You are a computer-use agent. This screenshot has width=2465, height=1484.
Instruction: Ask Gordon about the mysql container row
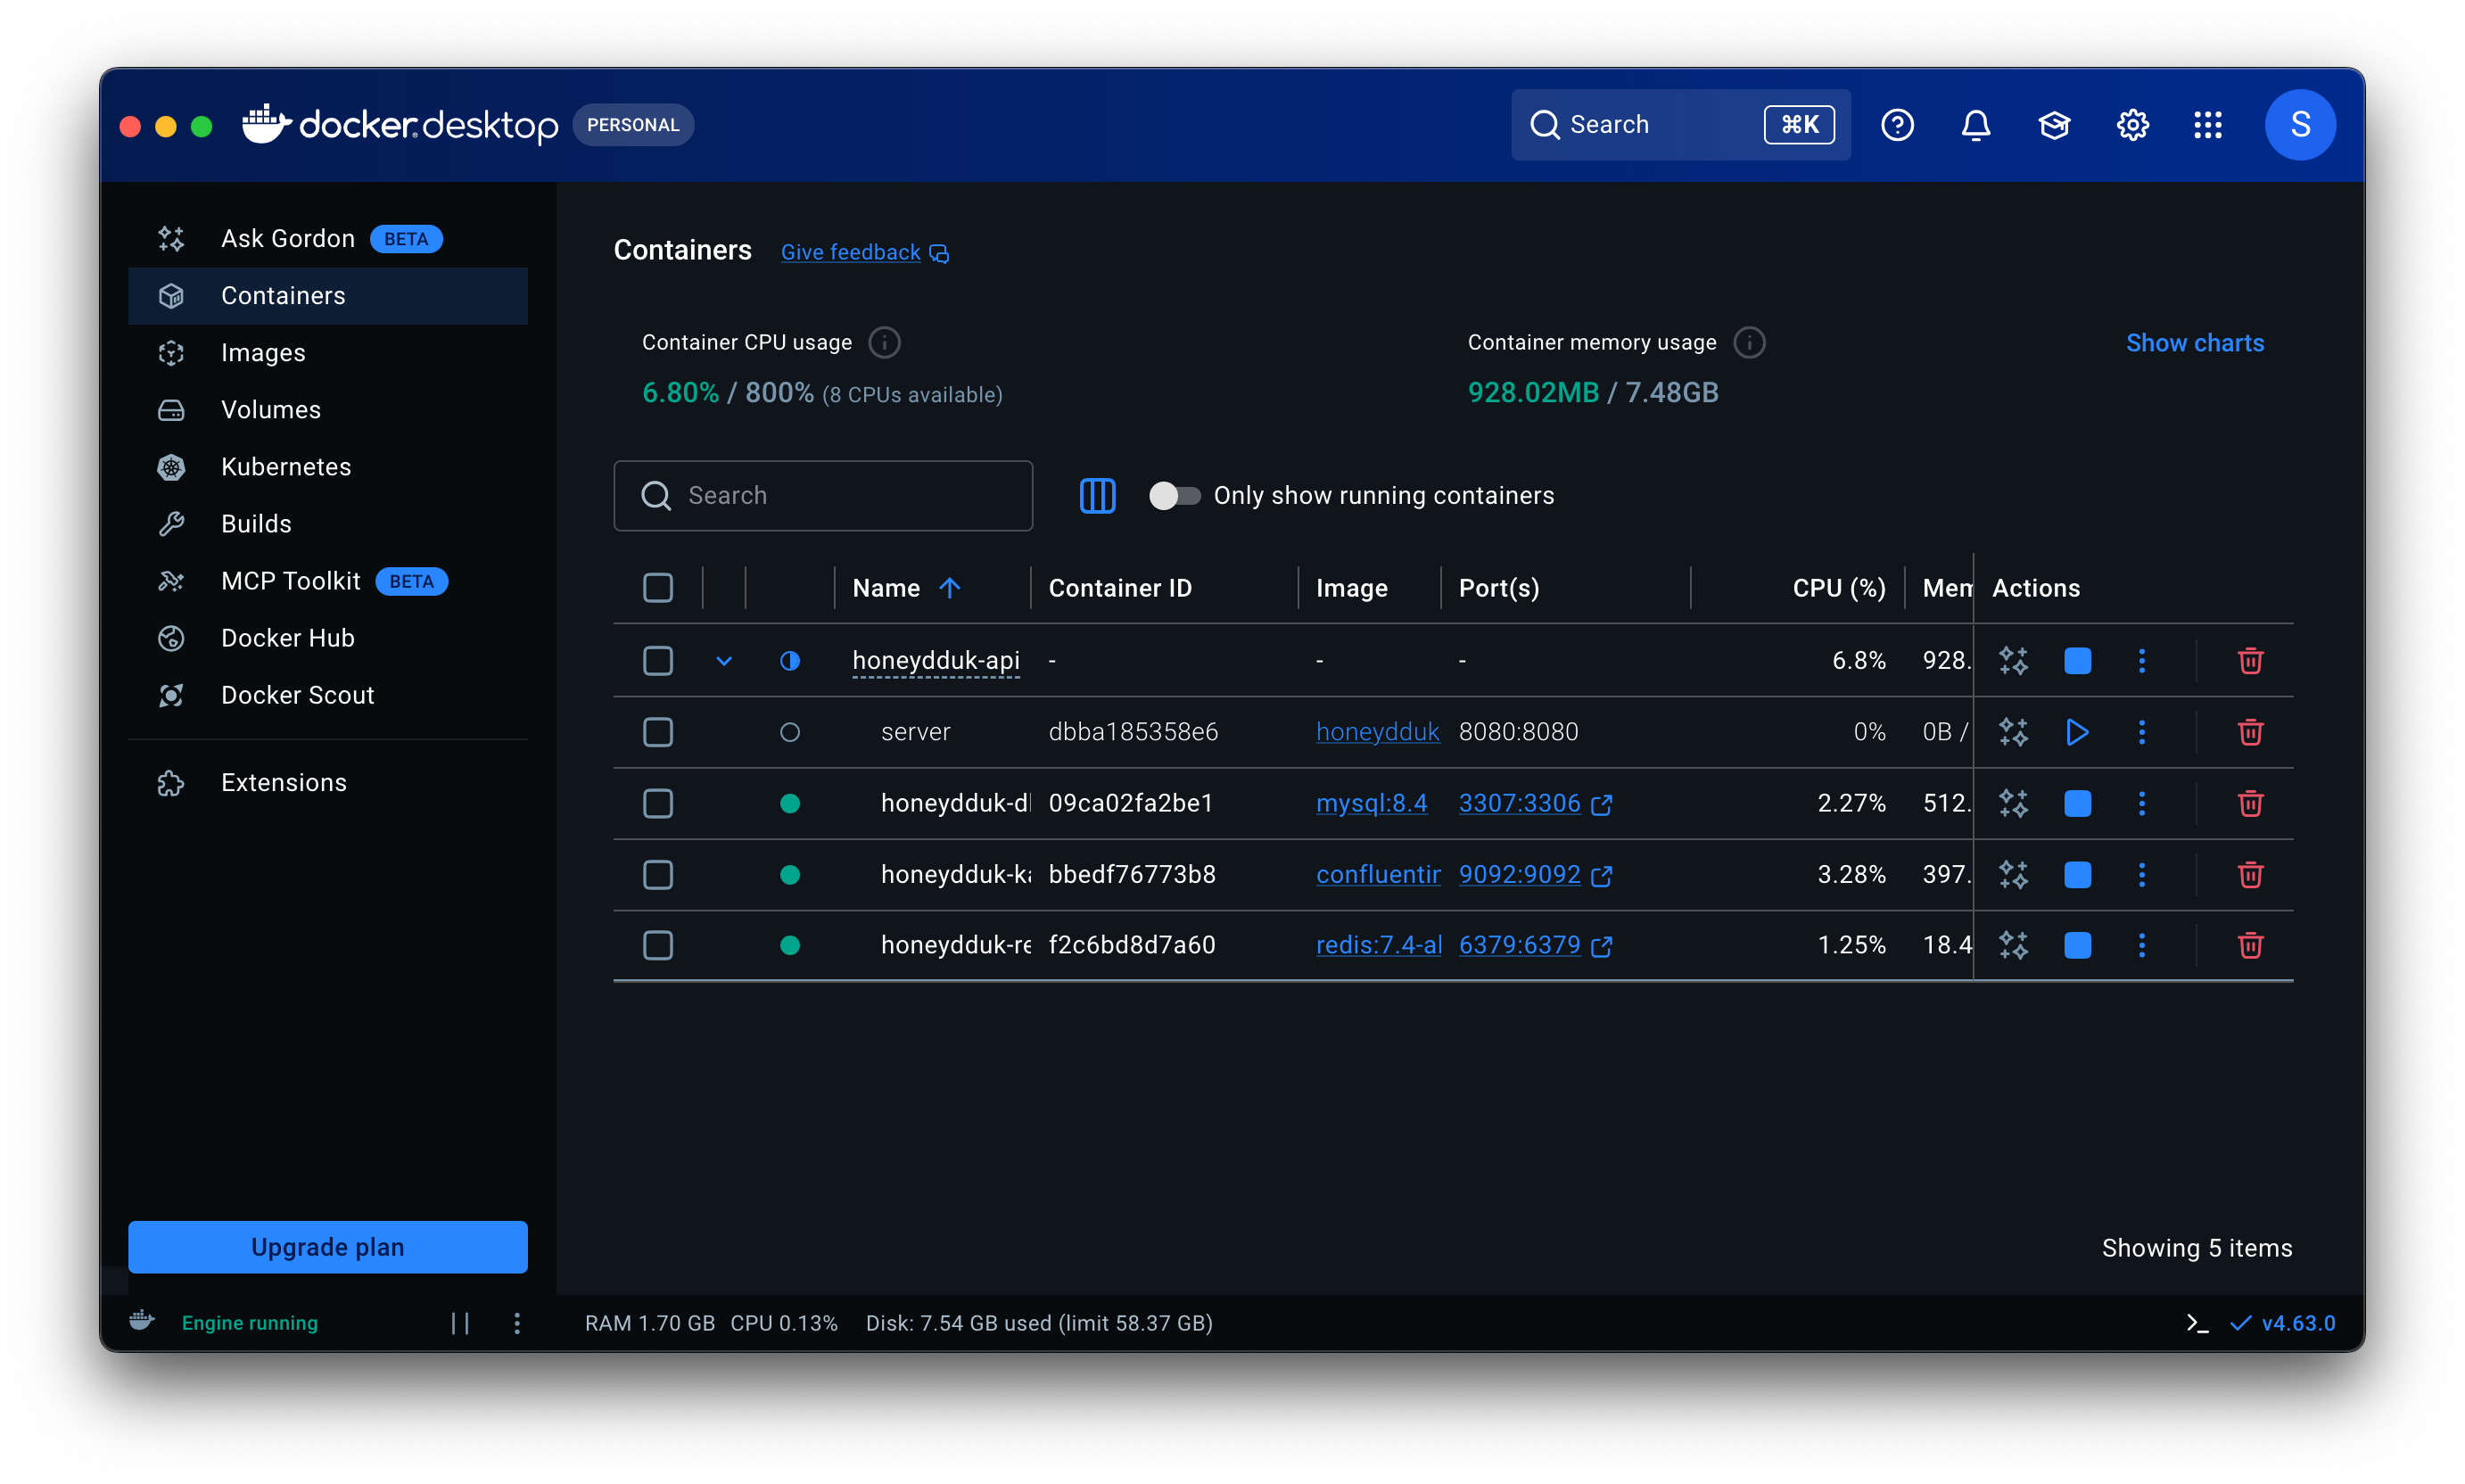2013,803
